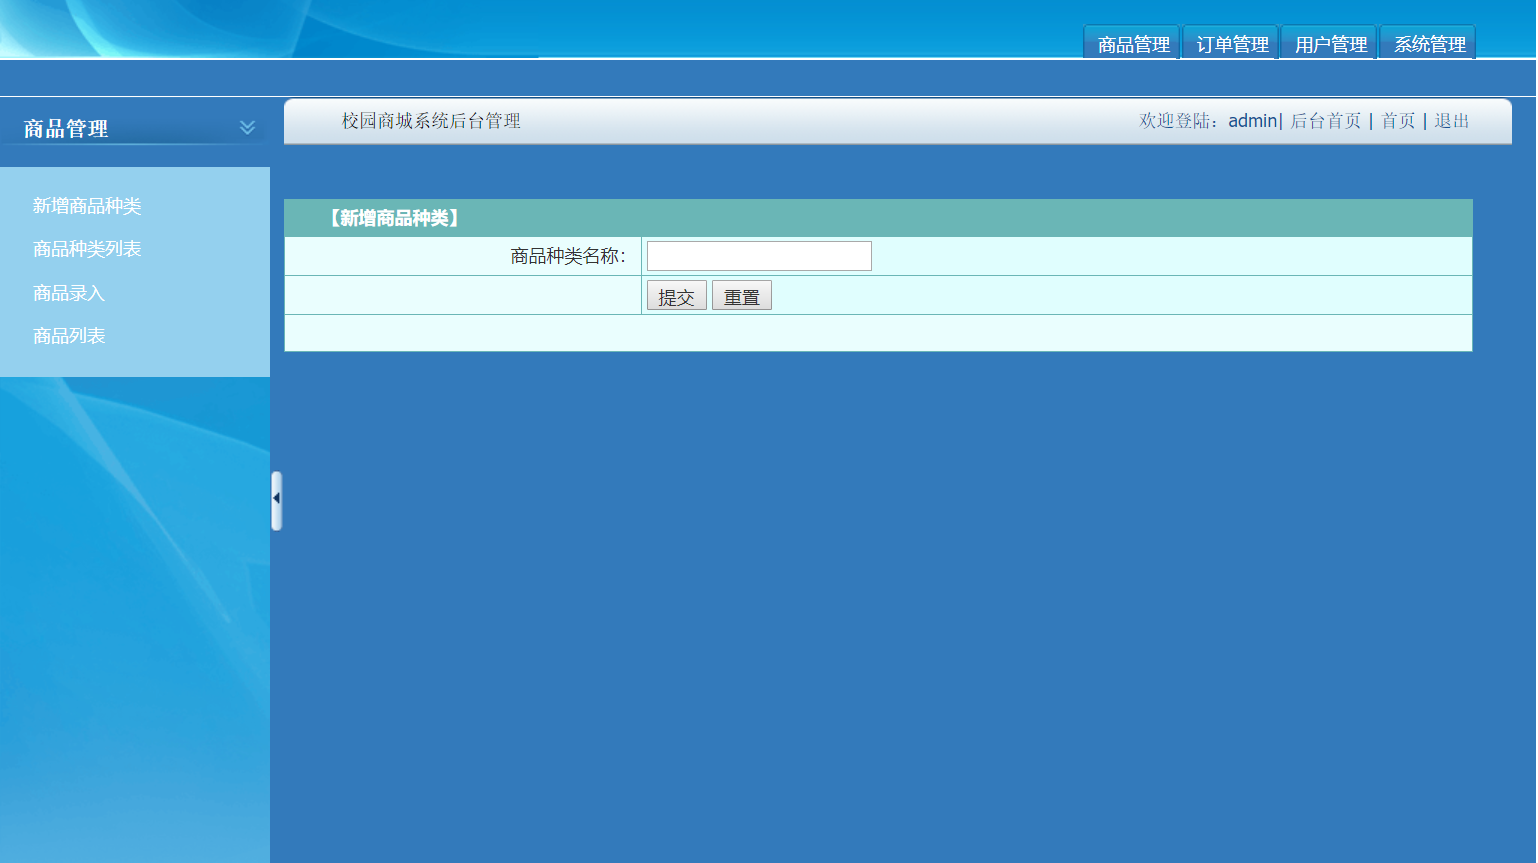Reset the form with 重置
This screenshot has width=1538, height=863.
pyautogui.click(x=742, y=296)
